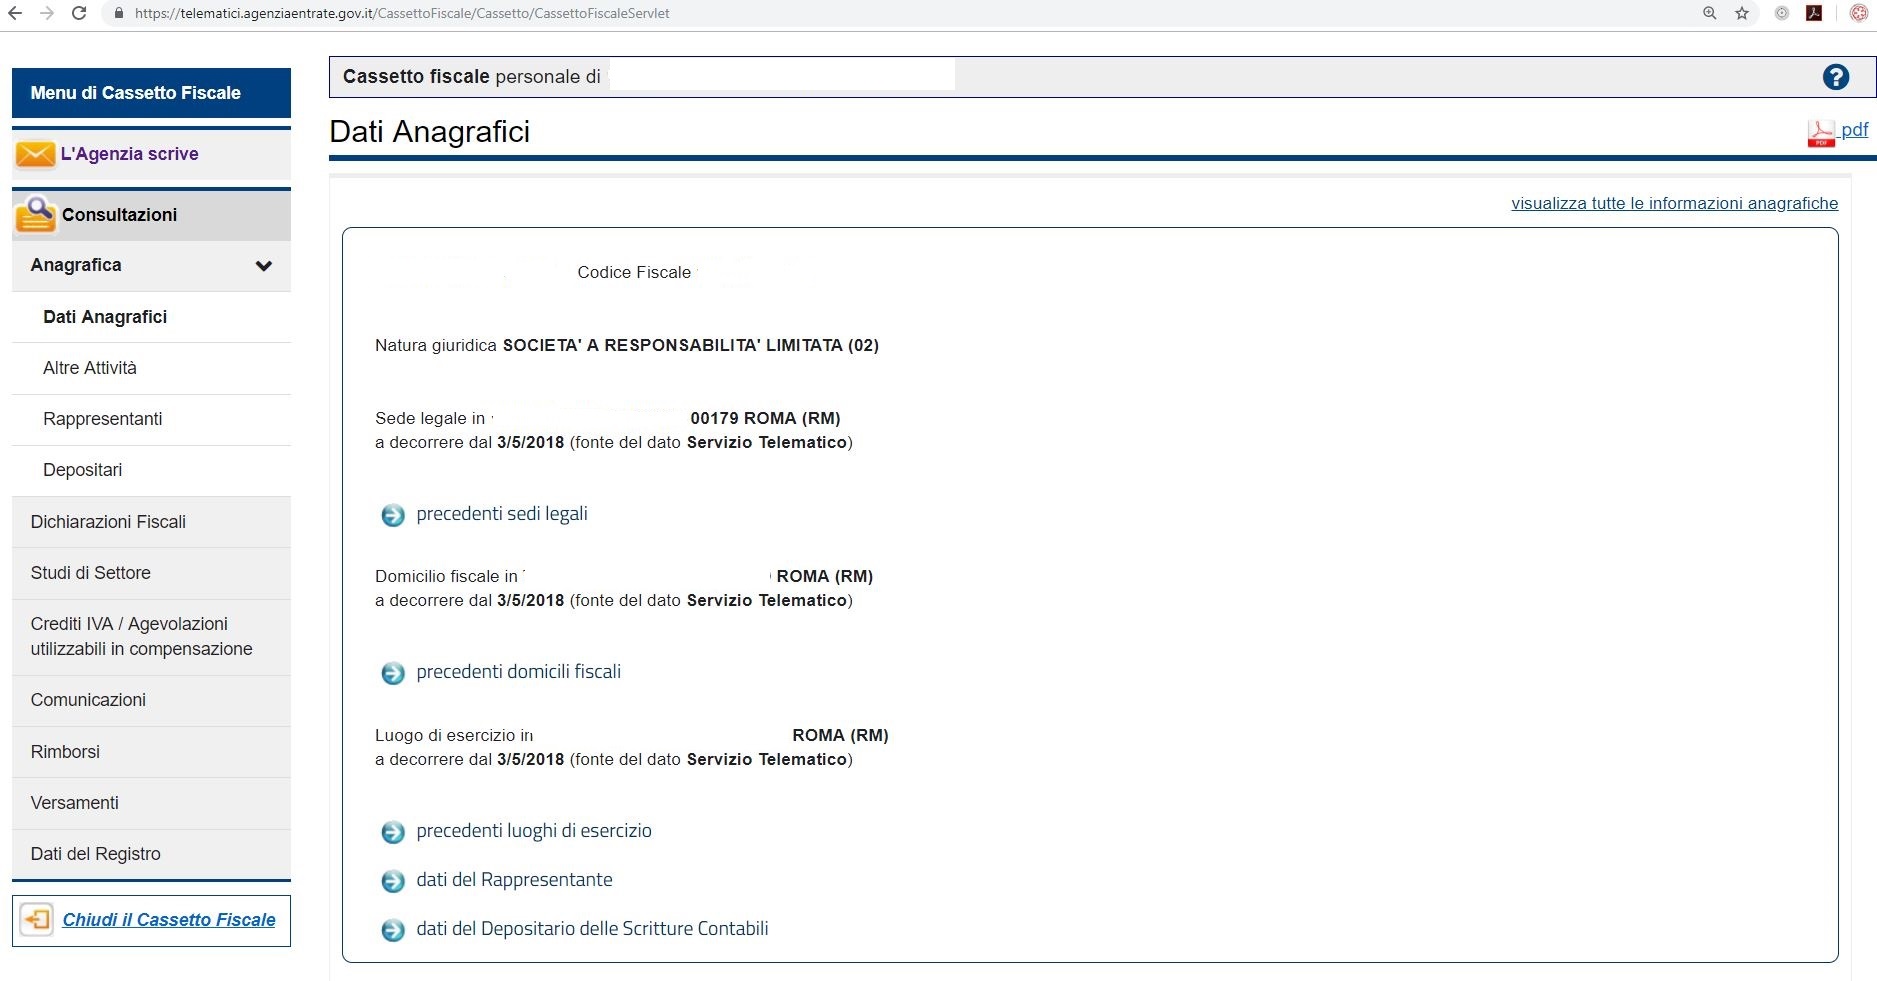Open Dichiarazioni Fiscali menu item
The image size is (1877, 981).
[x=151, y=522]
